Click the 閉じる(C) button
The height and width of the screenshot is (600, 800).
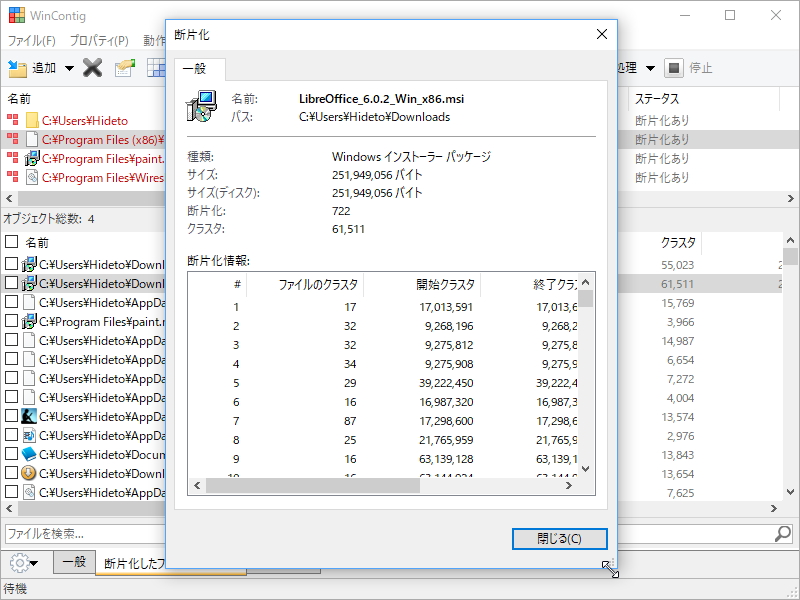click(x=559, y=539)
